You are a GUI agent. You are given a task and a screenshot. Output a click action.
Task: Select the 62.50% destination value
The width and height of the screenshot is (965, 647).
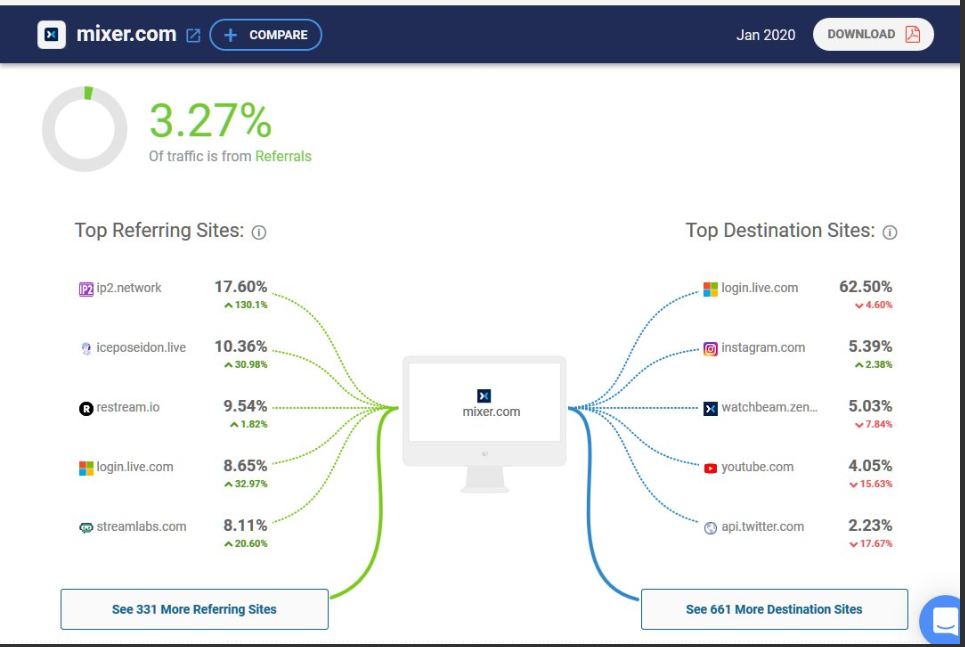tap(865, 287)
